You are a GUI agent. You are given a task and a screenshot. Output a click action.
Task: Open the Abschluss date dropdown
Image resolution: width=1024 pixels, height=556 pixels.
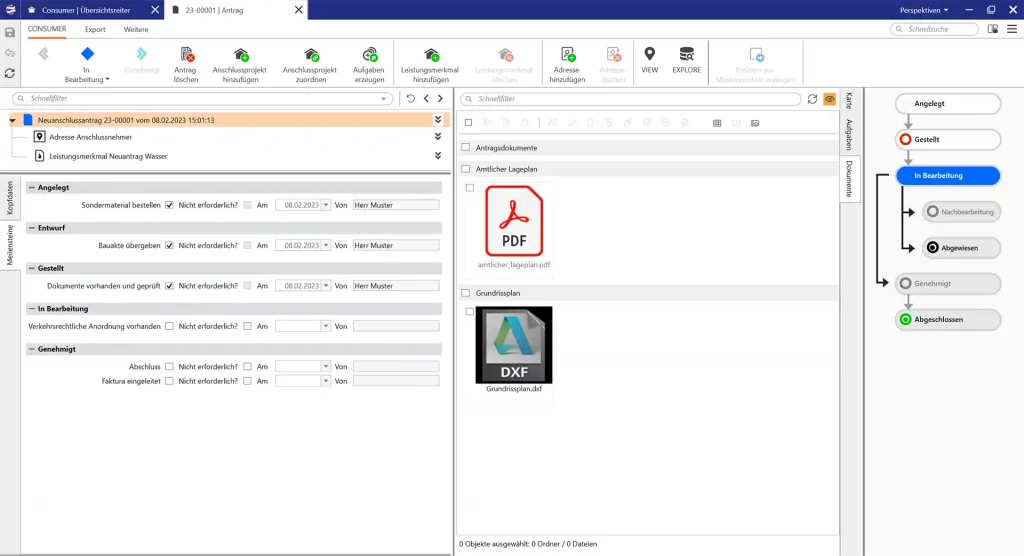coord(325,367)
